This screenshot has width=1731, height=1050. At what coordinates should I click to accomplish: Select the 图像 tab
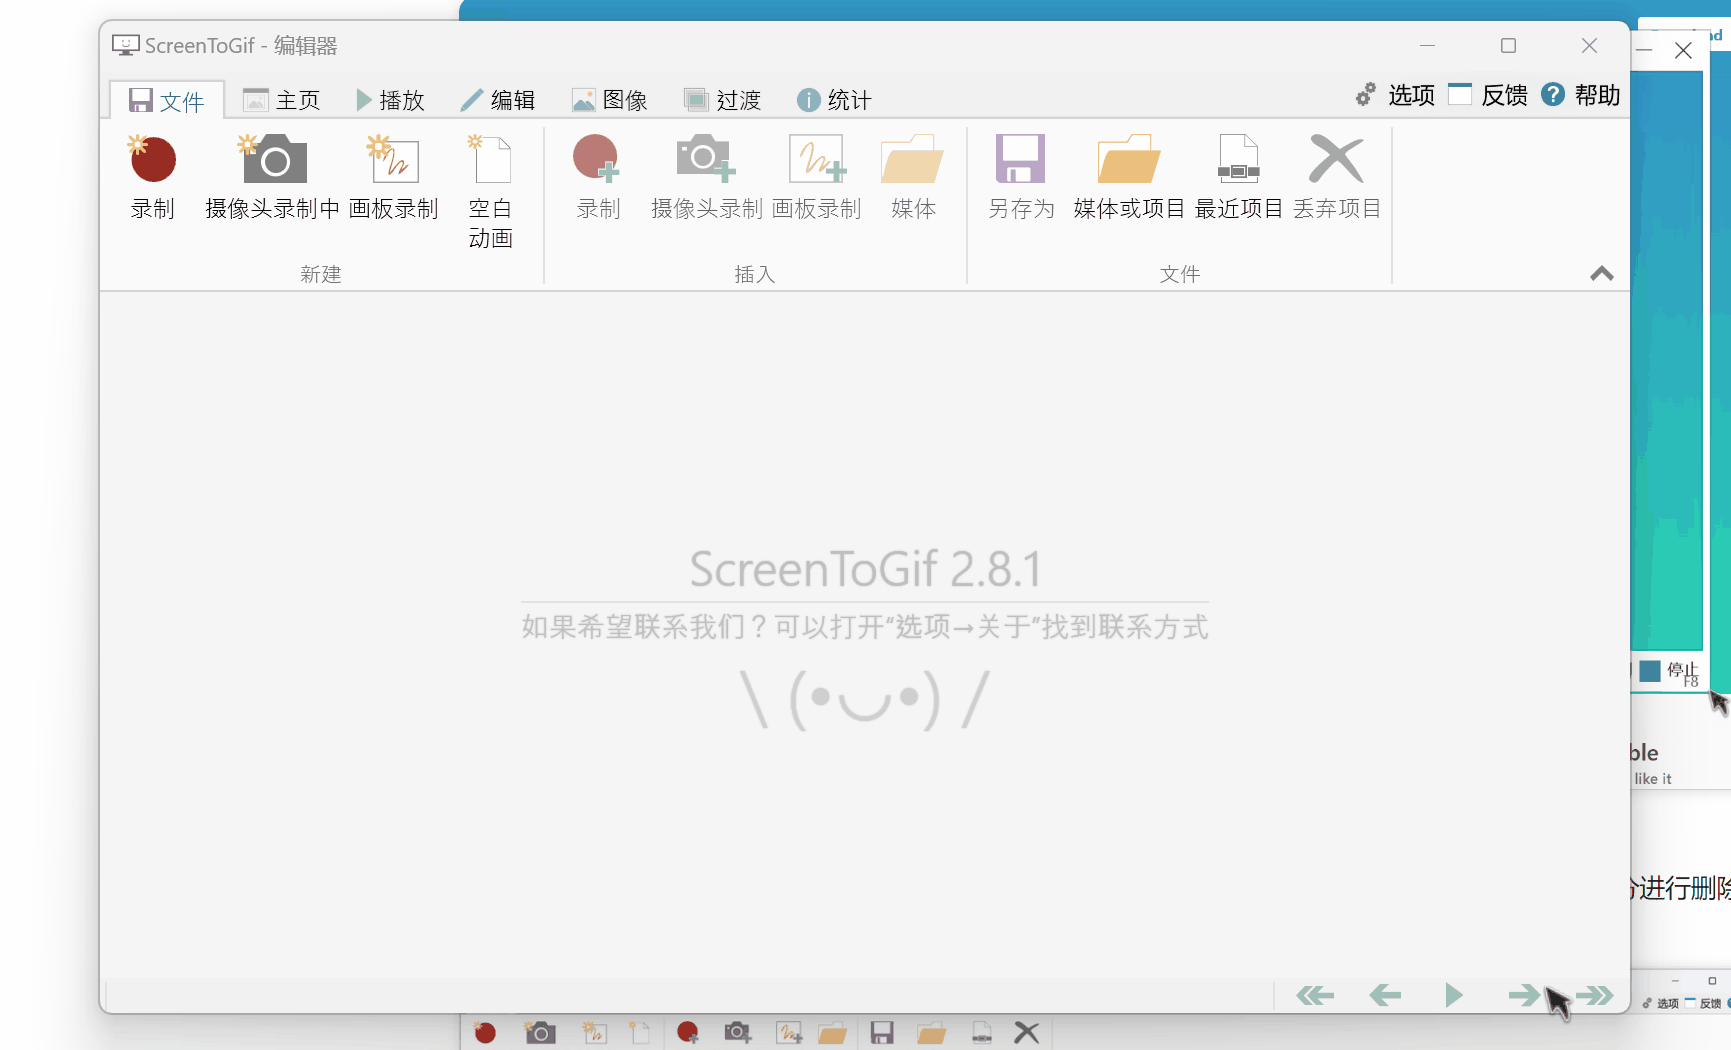pyautogui.click(x=610, y=100)
